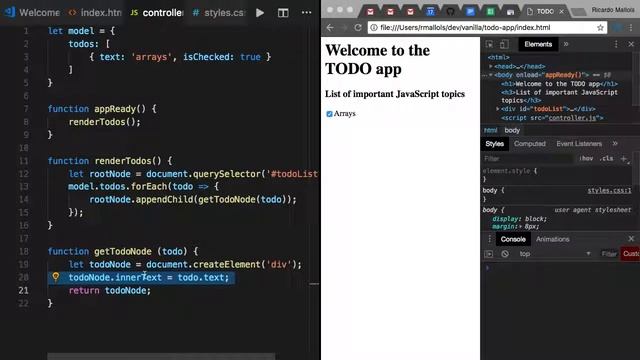Close the DevTools panel
Image resolution: width=640 pixels, height=360 pixels.
[631, 44]
